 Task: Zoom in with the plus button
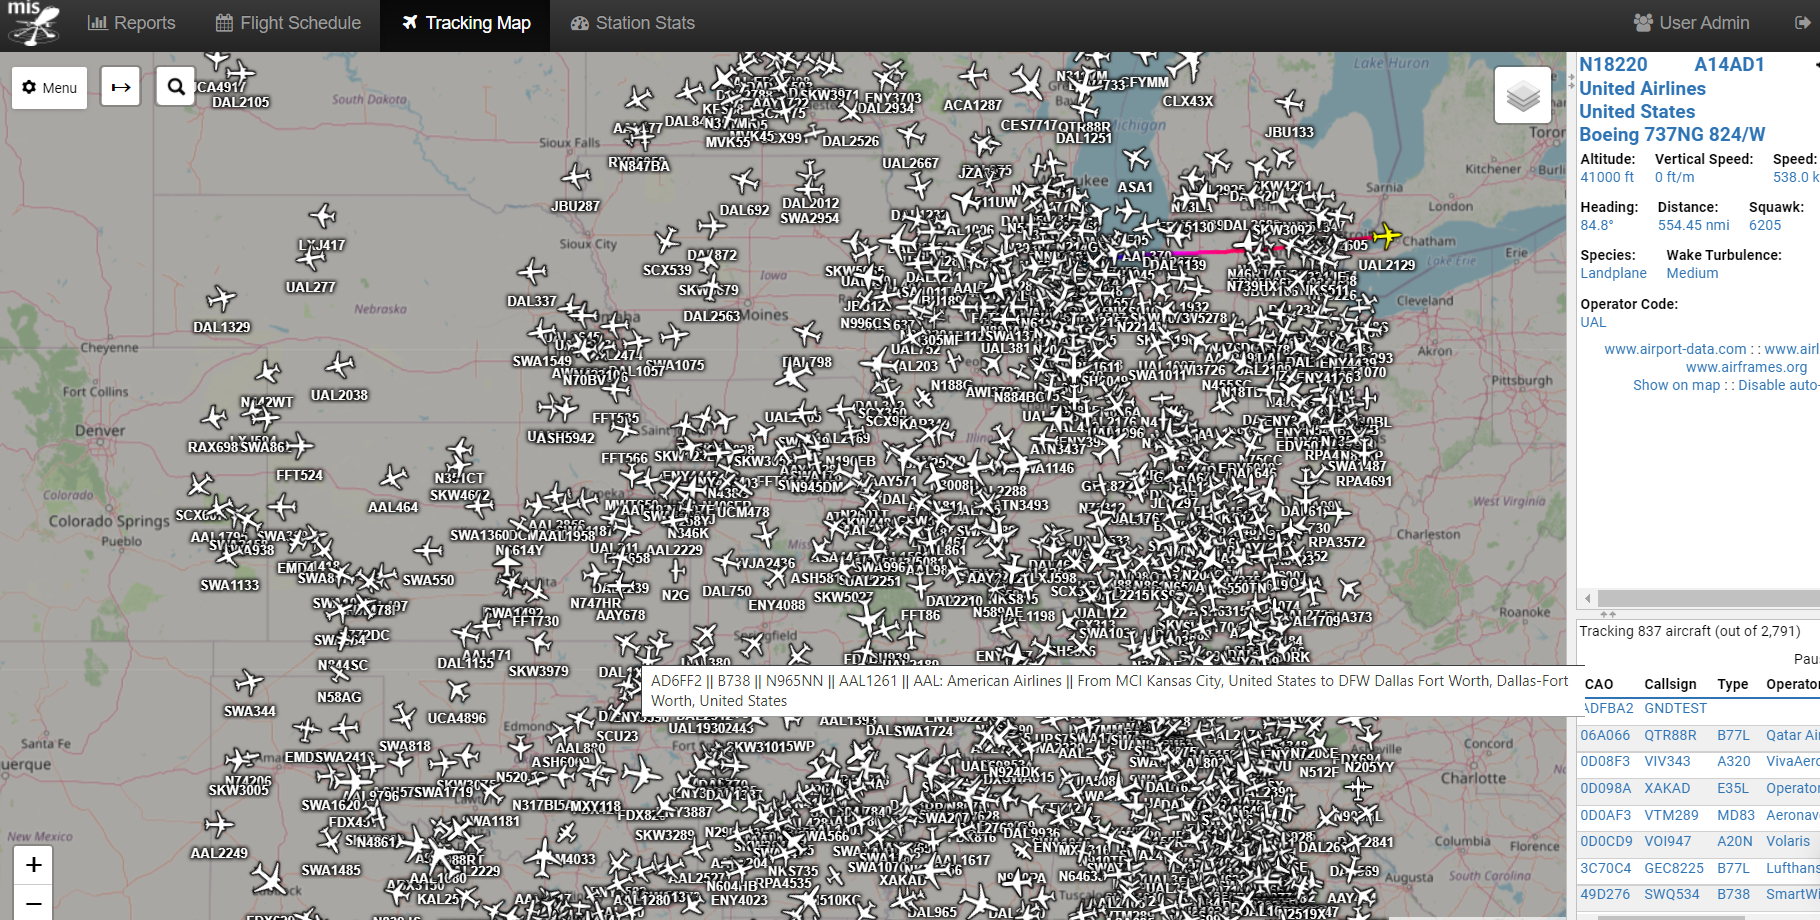(x=33, y=865)
